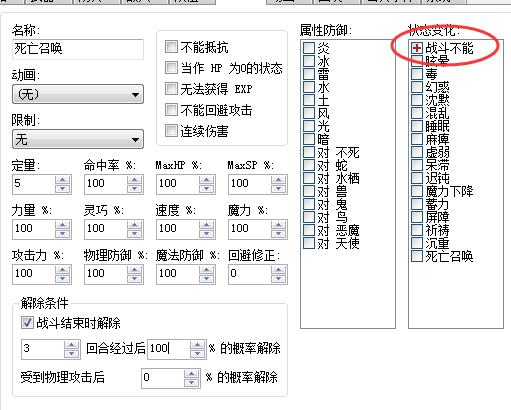
Task: Toggle 屏障 state change box
Action: pos(417,217)
